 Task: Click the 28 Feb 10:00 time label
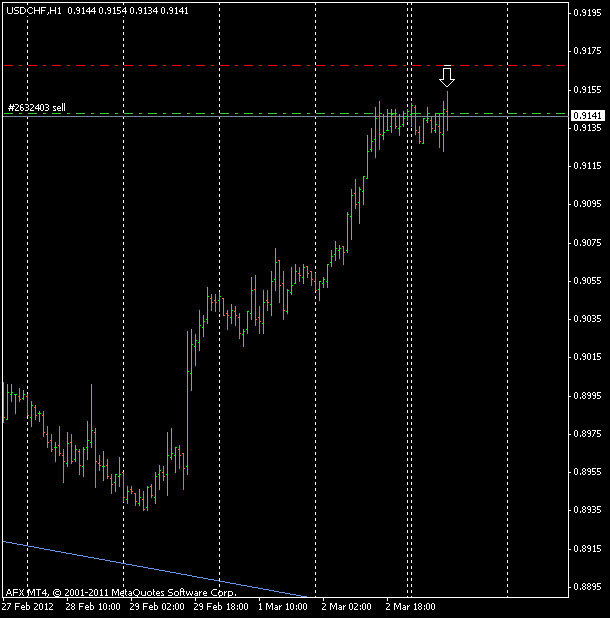click(93, 606)
